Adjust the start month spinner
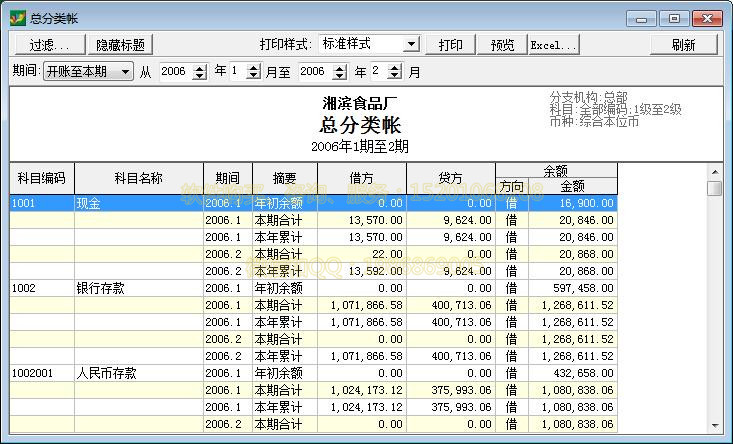Image resolution: width=733 pixels, height=444 pixels. point(254,72)
